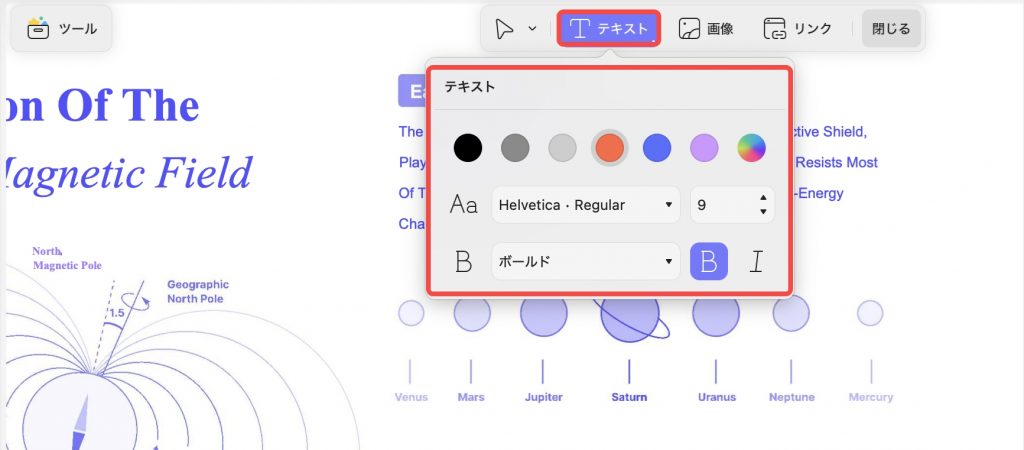Click the Uranus planet label
1024x450 pixels.
pyautogui.click(x=716, y=397)
